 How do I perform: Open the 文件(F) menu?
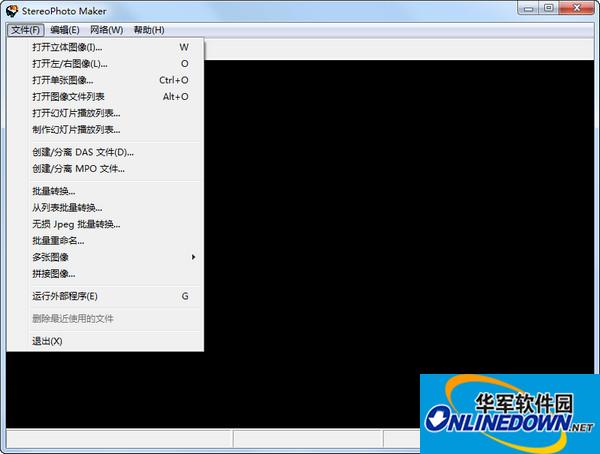tap(26, 30)
